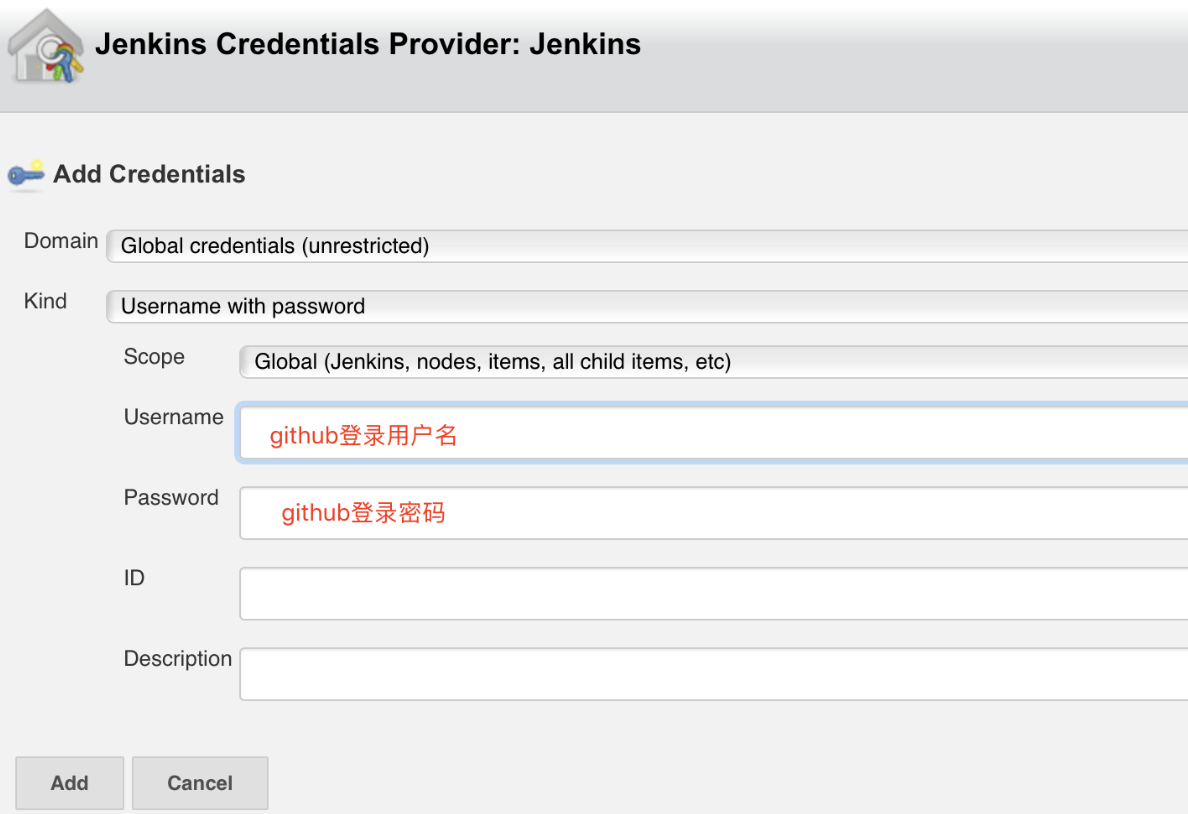Click the Add button
The height and width of the screenshot is (814, 1188).
click(x=70, y=783)
